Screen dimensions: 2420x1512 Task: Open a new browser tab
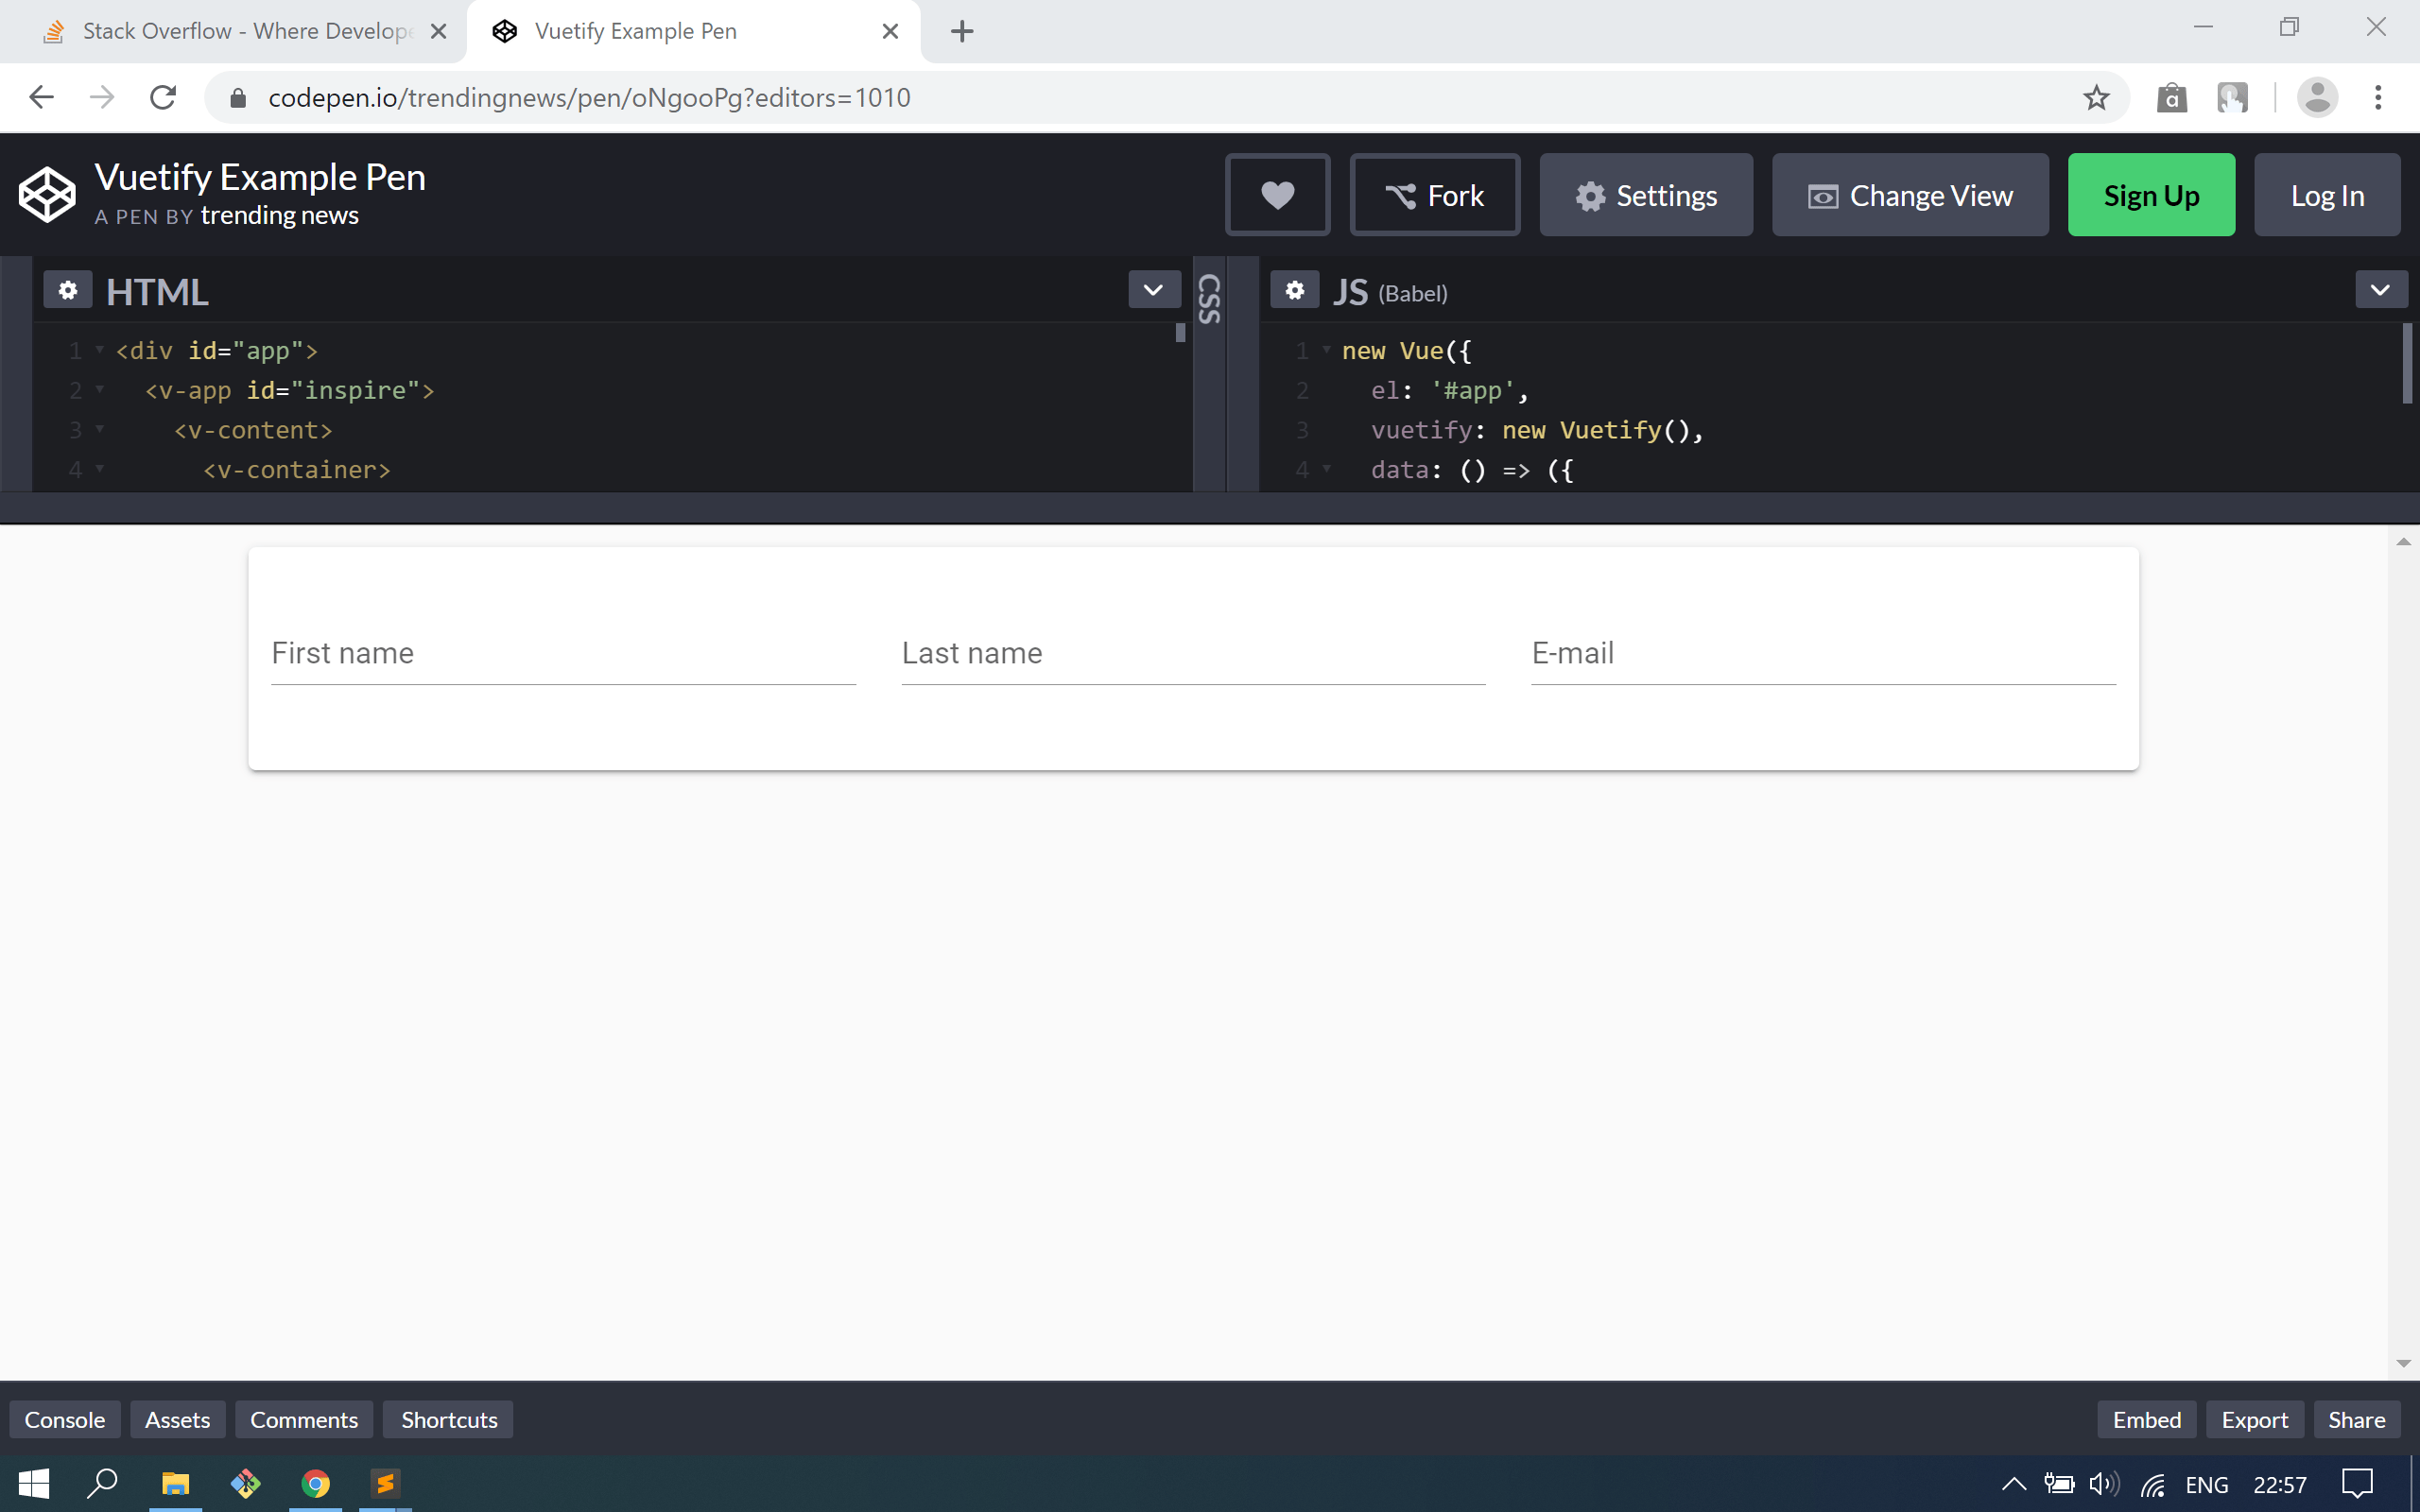pyautogui.click(x=962, y=31)
